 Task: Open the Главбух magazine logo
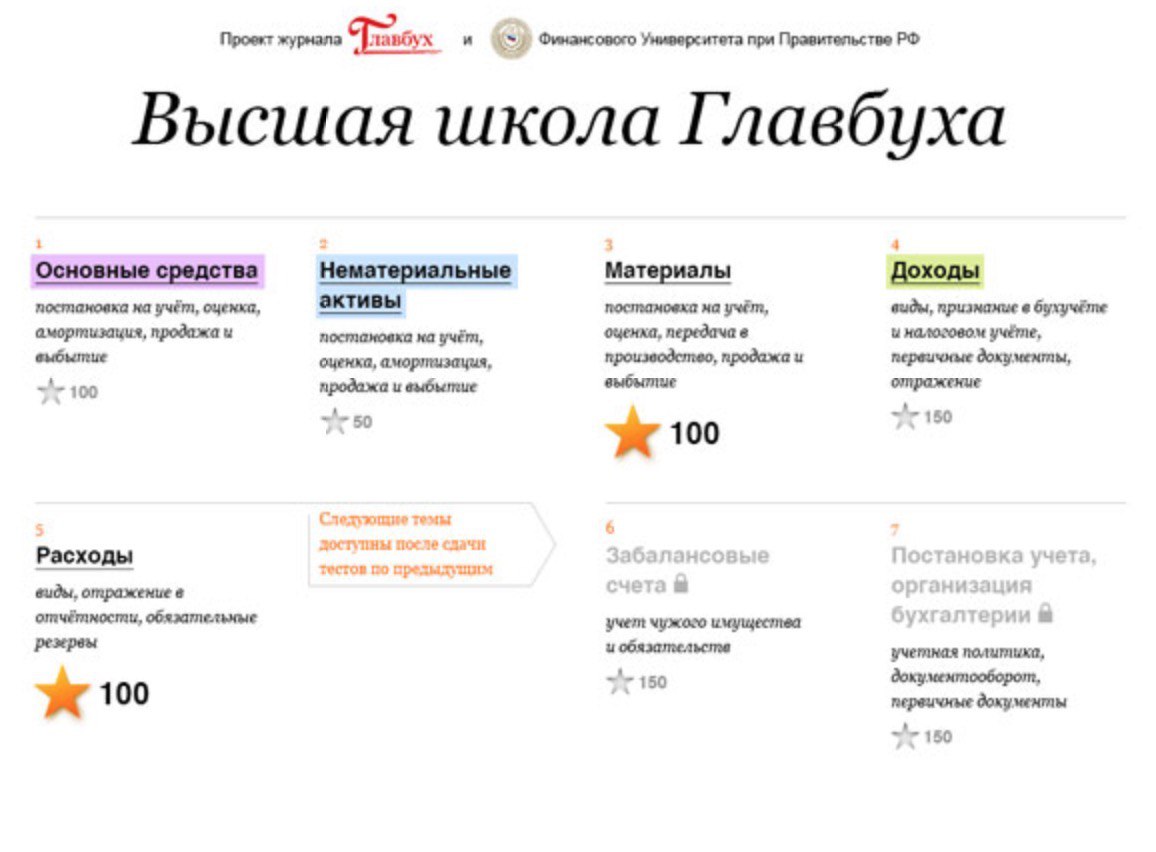coord(394,35)
